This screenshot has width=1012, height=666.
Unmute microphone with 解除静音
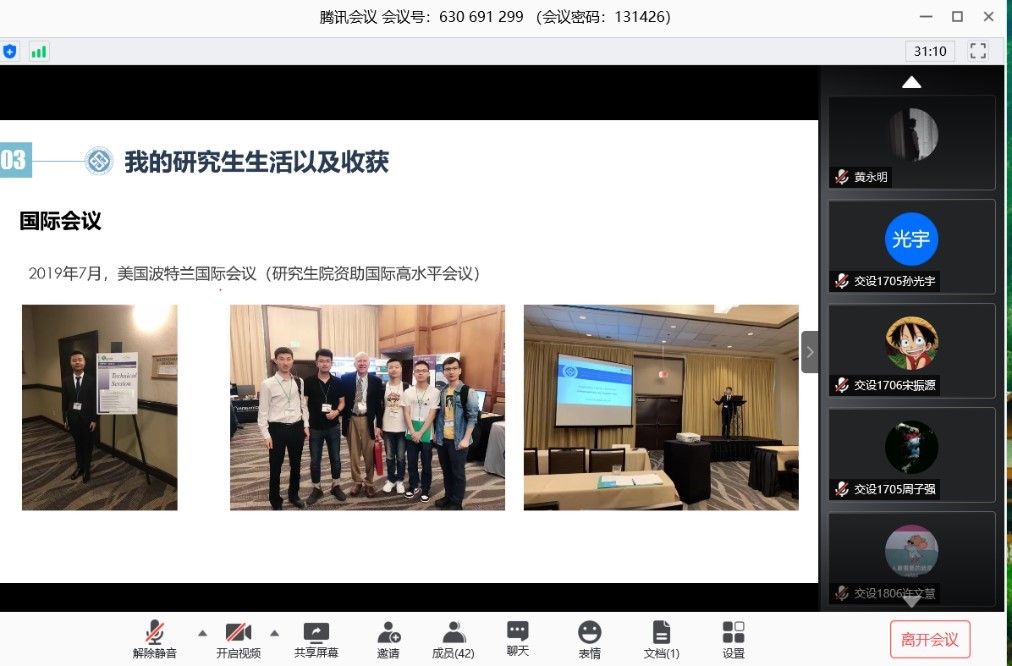click(155, 640)
